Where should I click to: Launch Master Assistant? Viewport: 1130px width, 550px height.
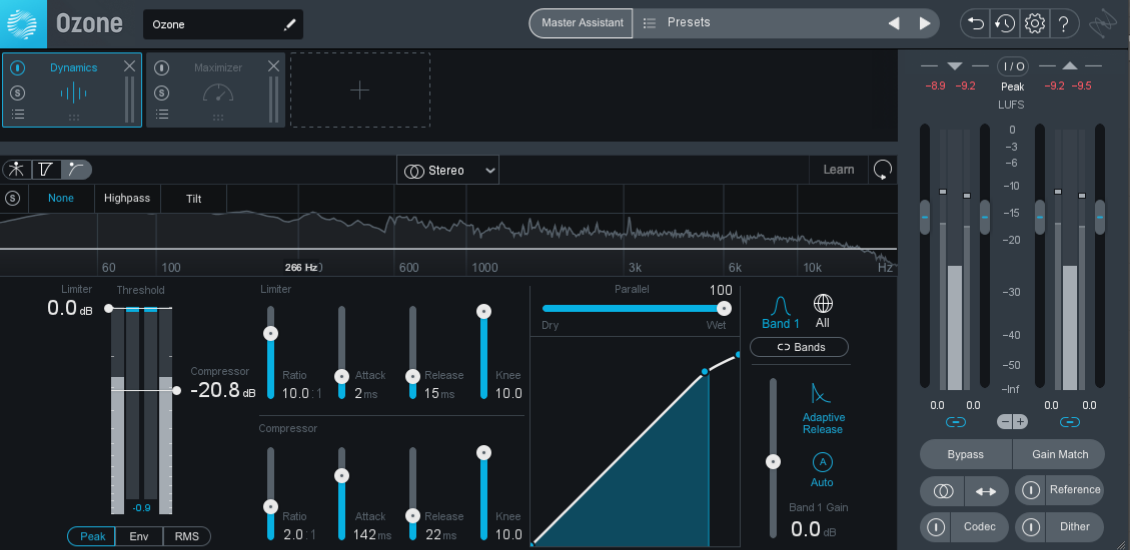click(x=582, y=23)
